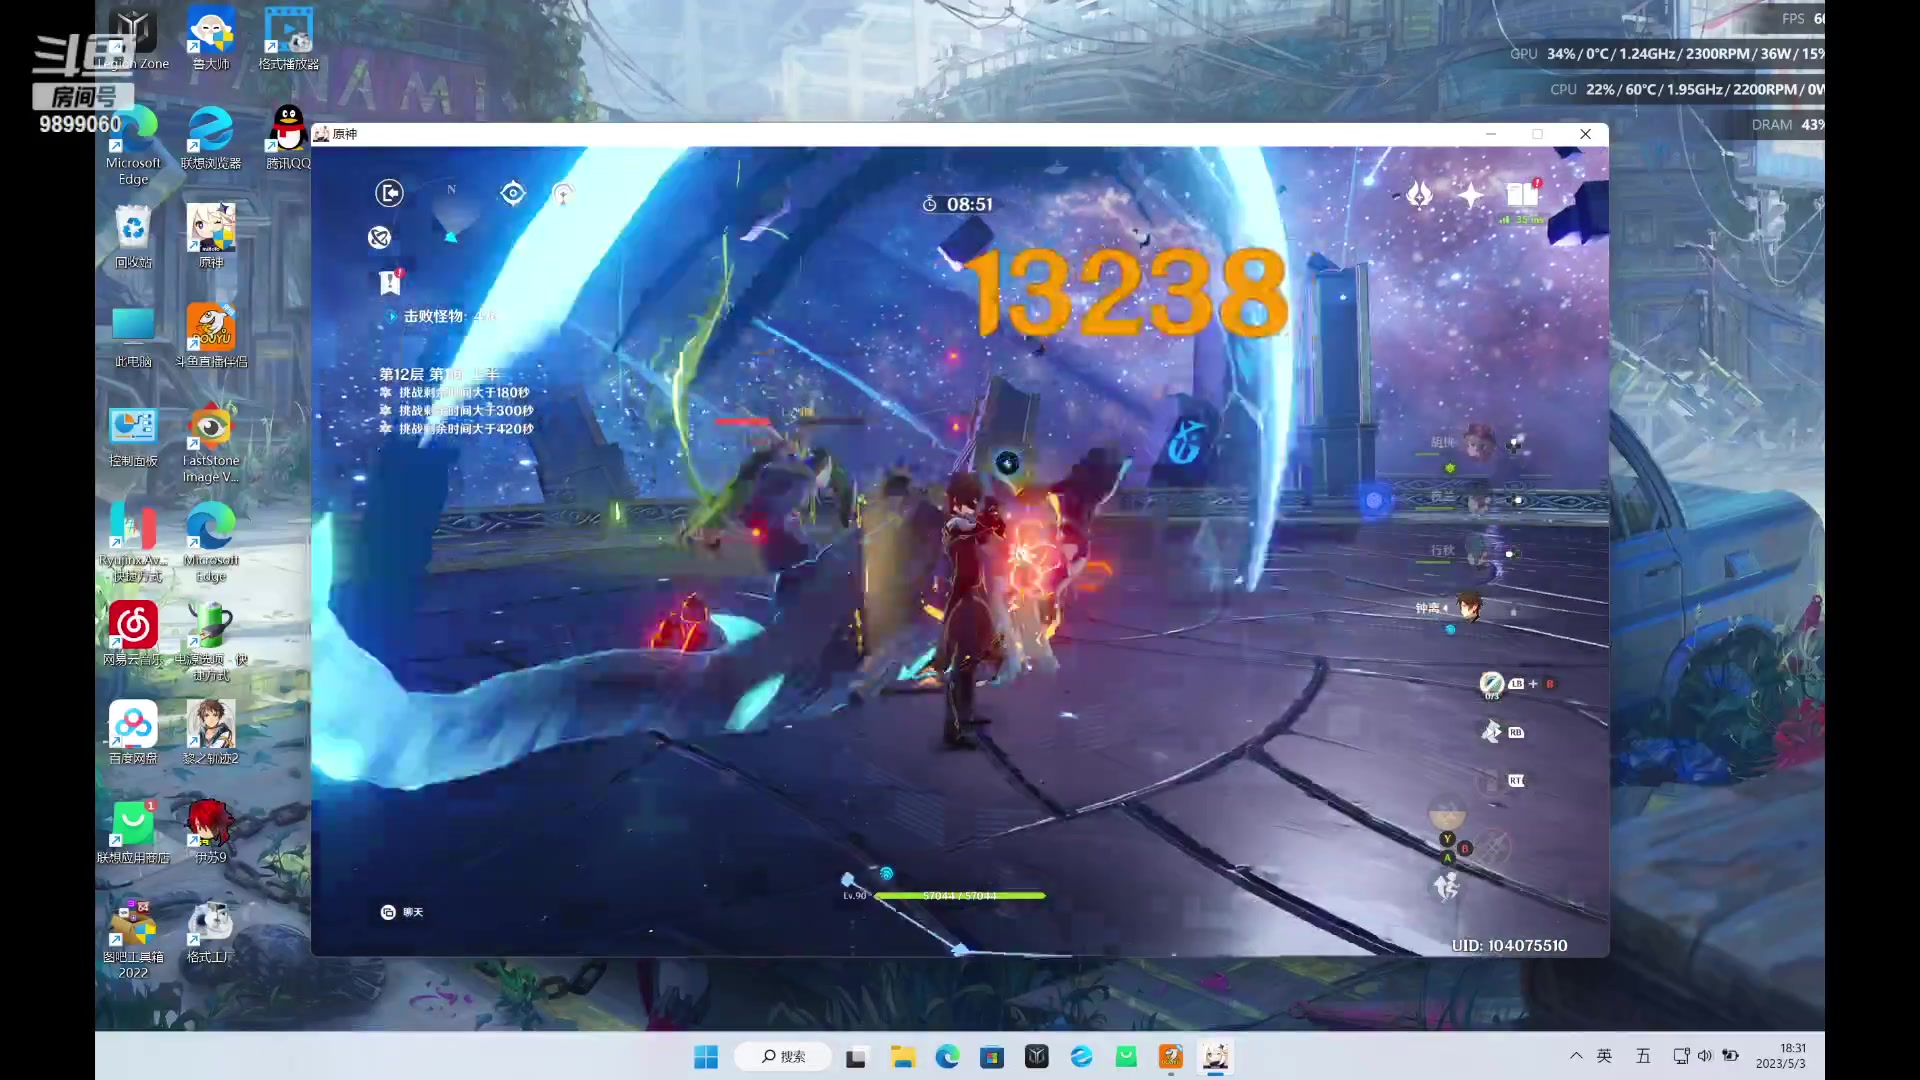This screenshot has width=1920, height=1080.
Task: Open Microsoft Edge from the taskbar
Action: pos(947,1057)
